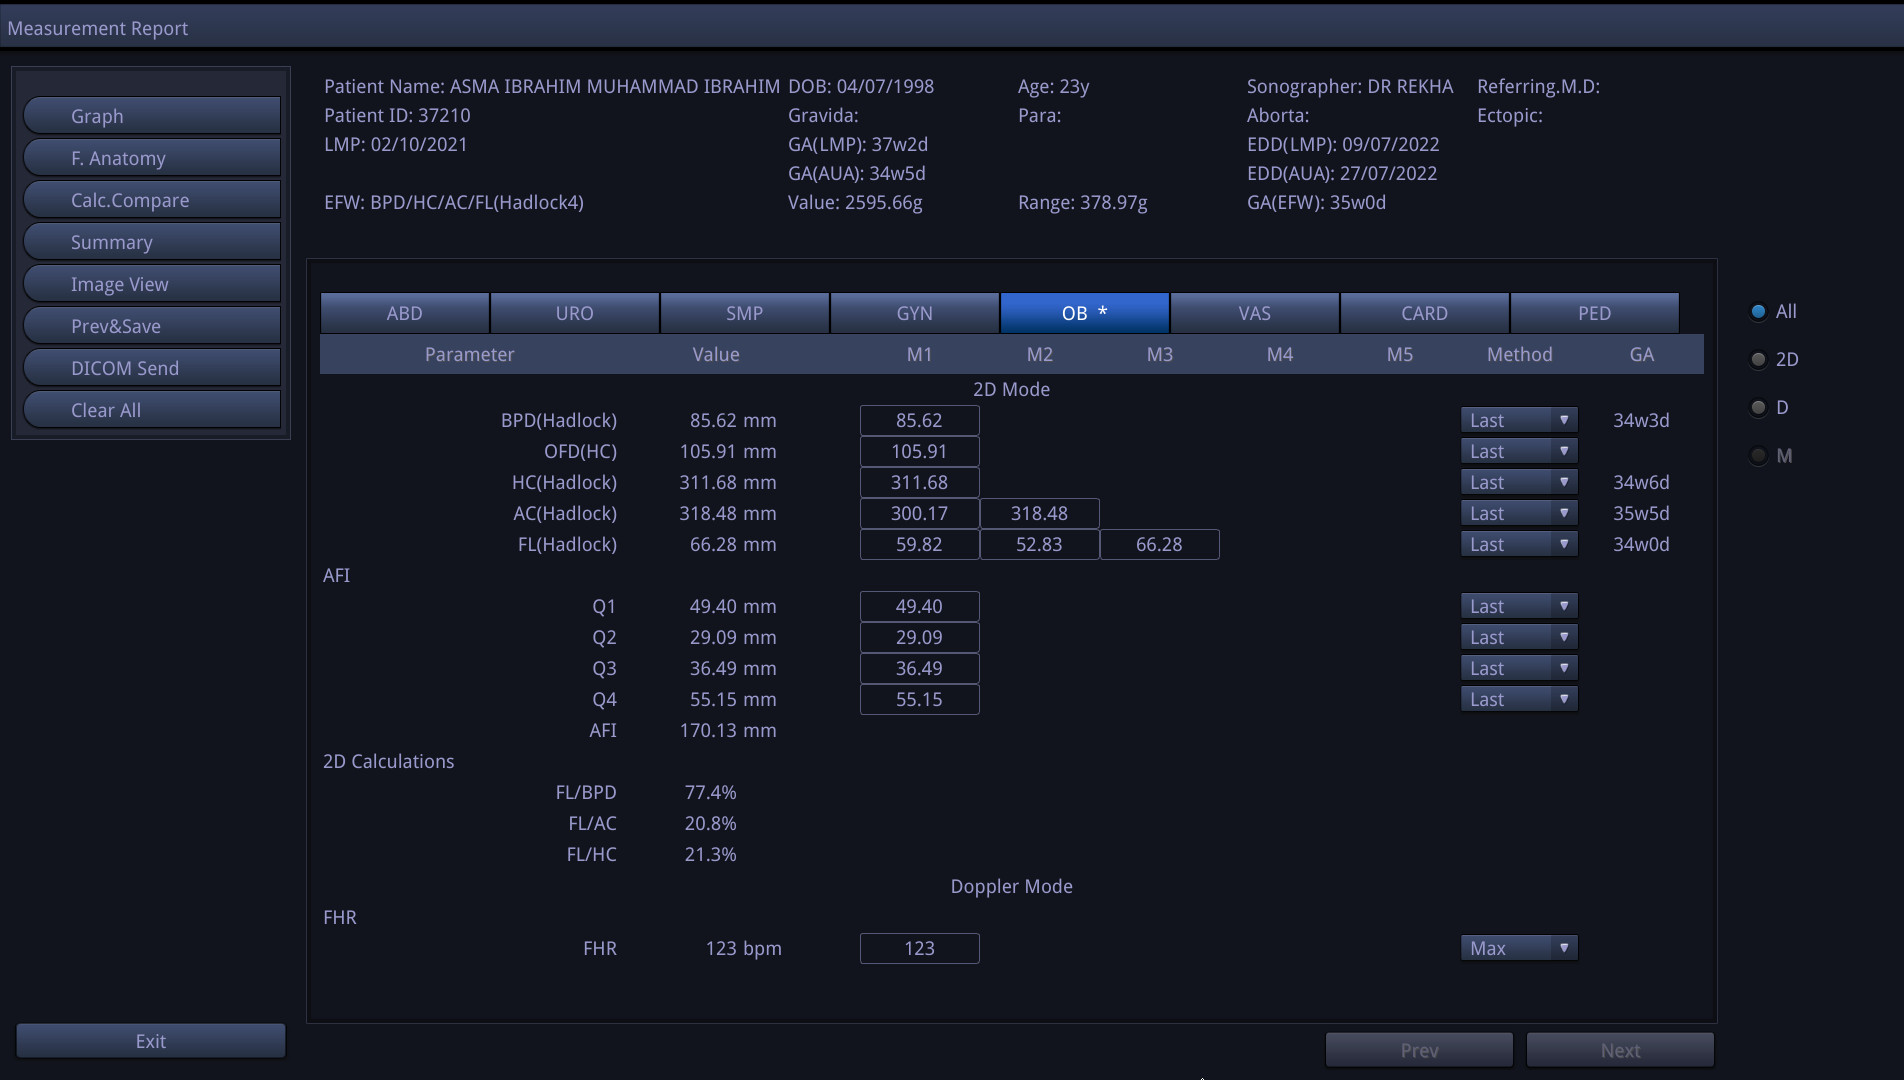
Task: Select the 2D mode radio button
Action: click(x=1758, y=360)
